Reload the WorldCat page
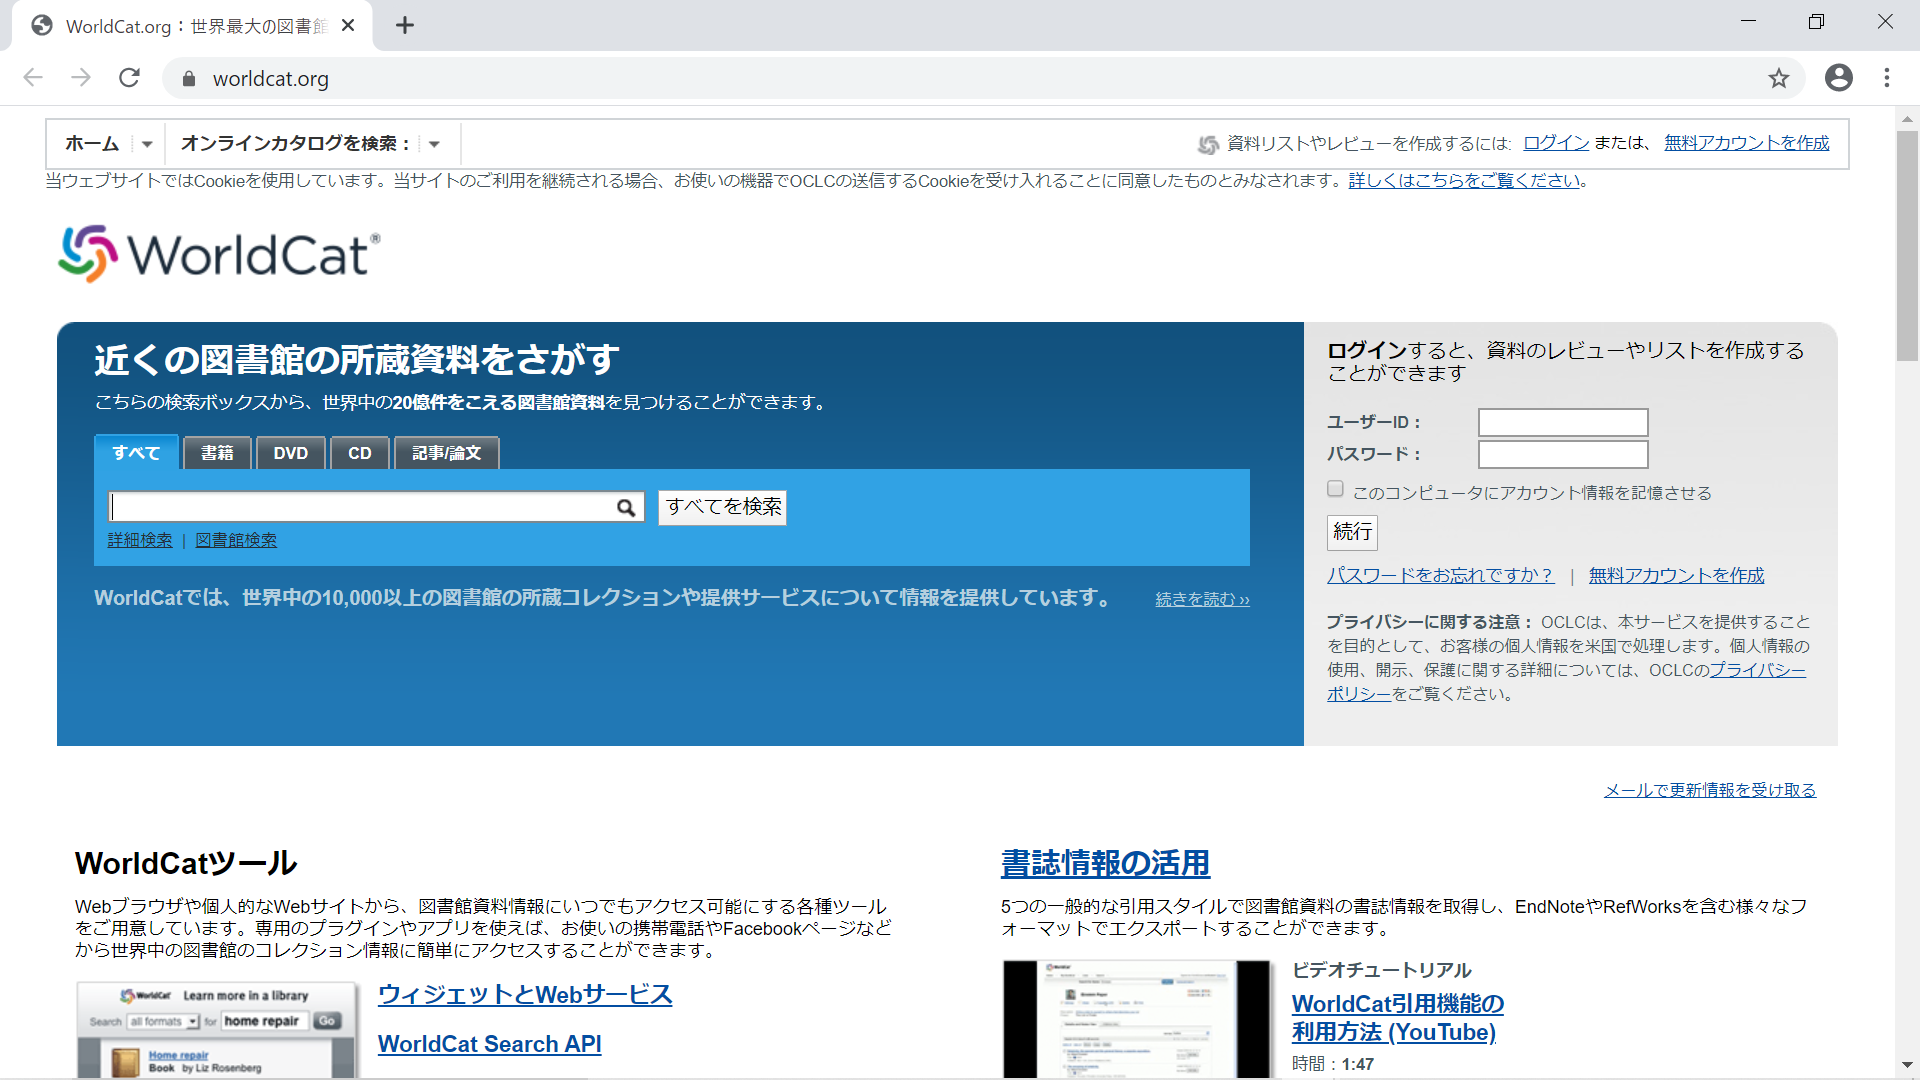1920x1080 pixels. tap(129, 78)
